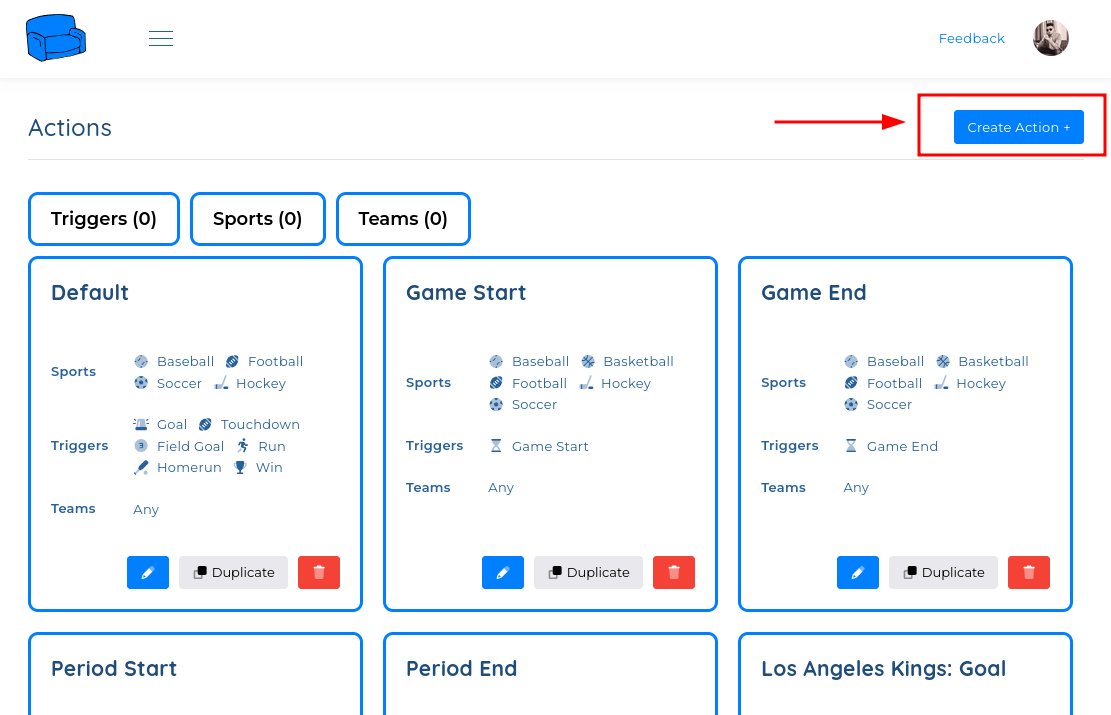Image resolution: width=1111 pixels, height=715 pixels.
Task: Delete the Game Start action
Action: pyautogui.click(x=674, y=573)
